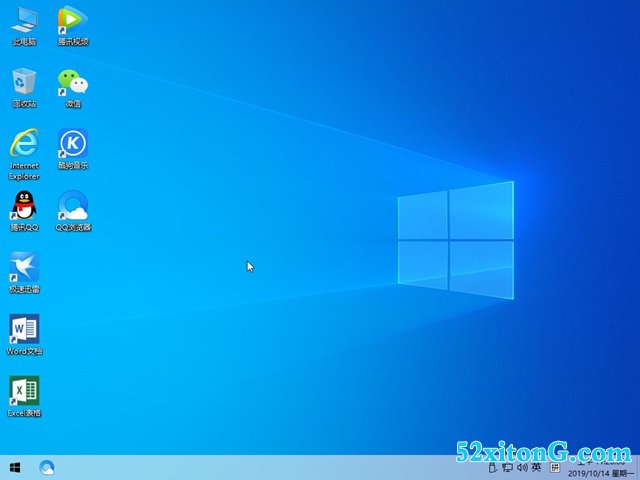Click the Excel表格 desktop shortcut
This screenshot has height=480, width=640.
[24, 392]
